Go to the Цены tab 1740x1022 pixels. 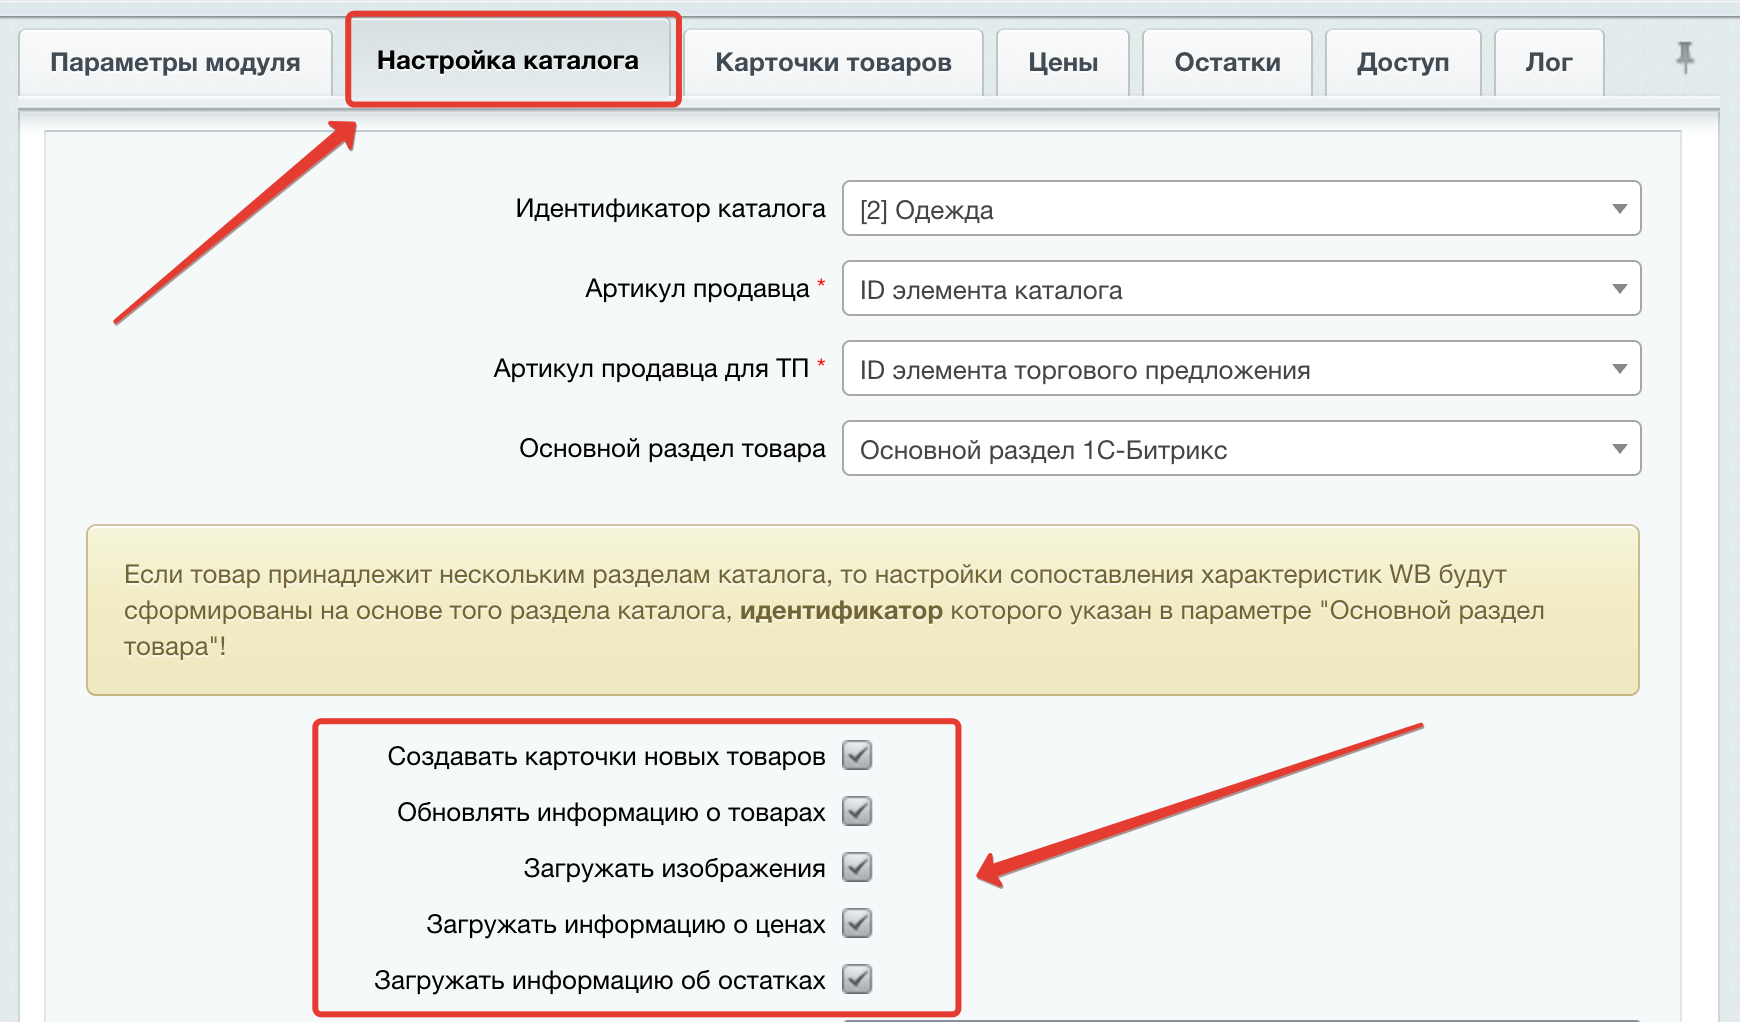[x=1063, y=62]
